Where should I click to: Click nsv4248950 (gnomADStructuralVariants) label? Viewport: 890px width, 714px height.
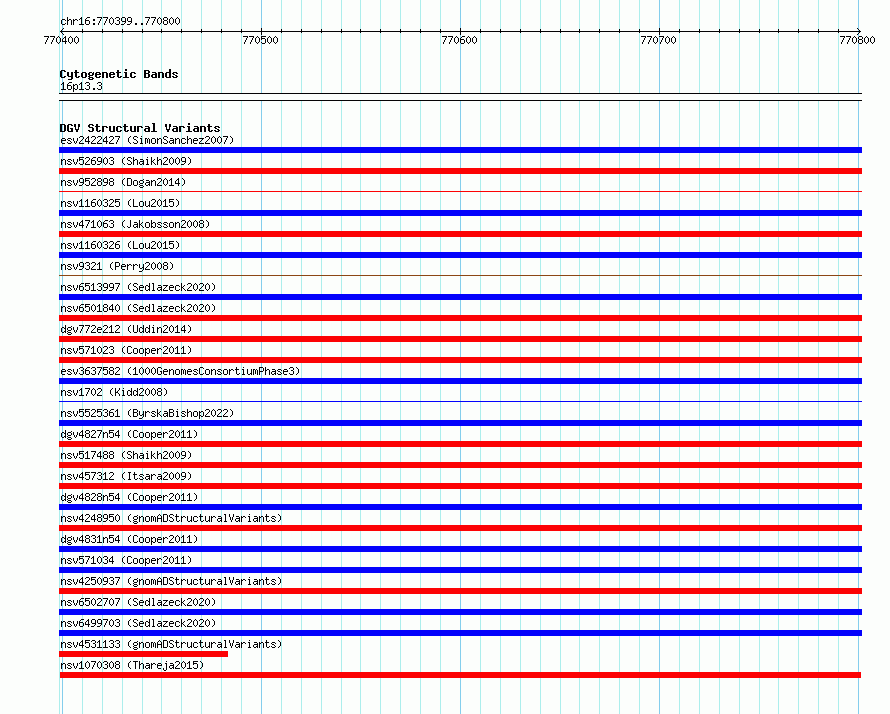tap(171, 518)
